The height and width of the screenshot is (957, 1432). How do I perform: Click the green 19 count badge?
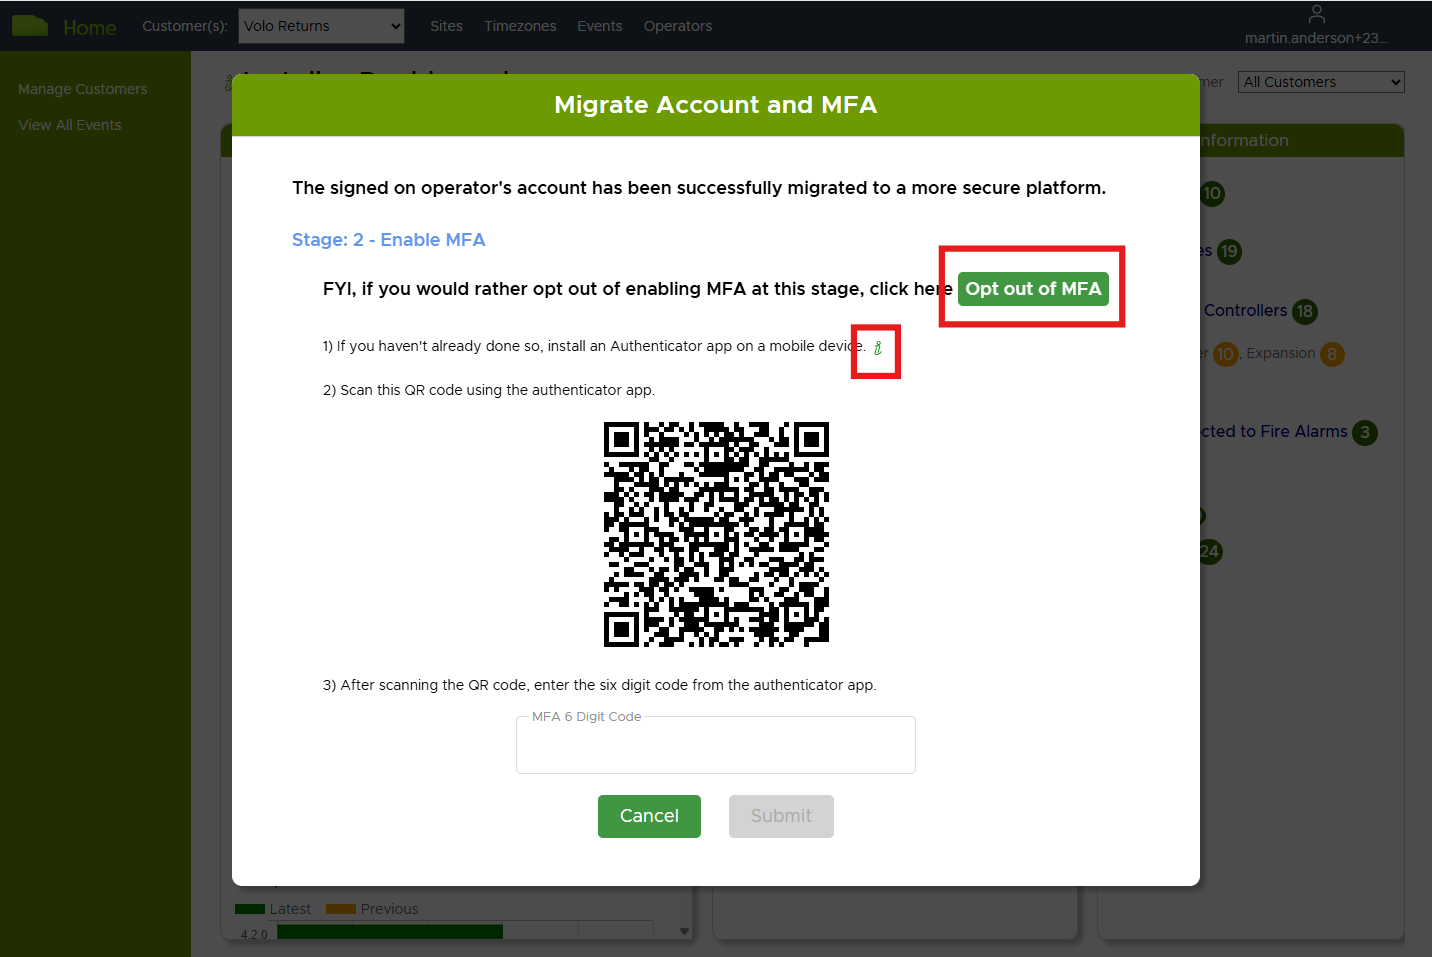[1229, 252]
